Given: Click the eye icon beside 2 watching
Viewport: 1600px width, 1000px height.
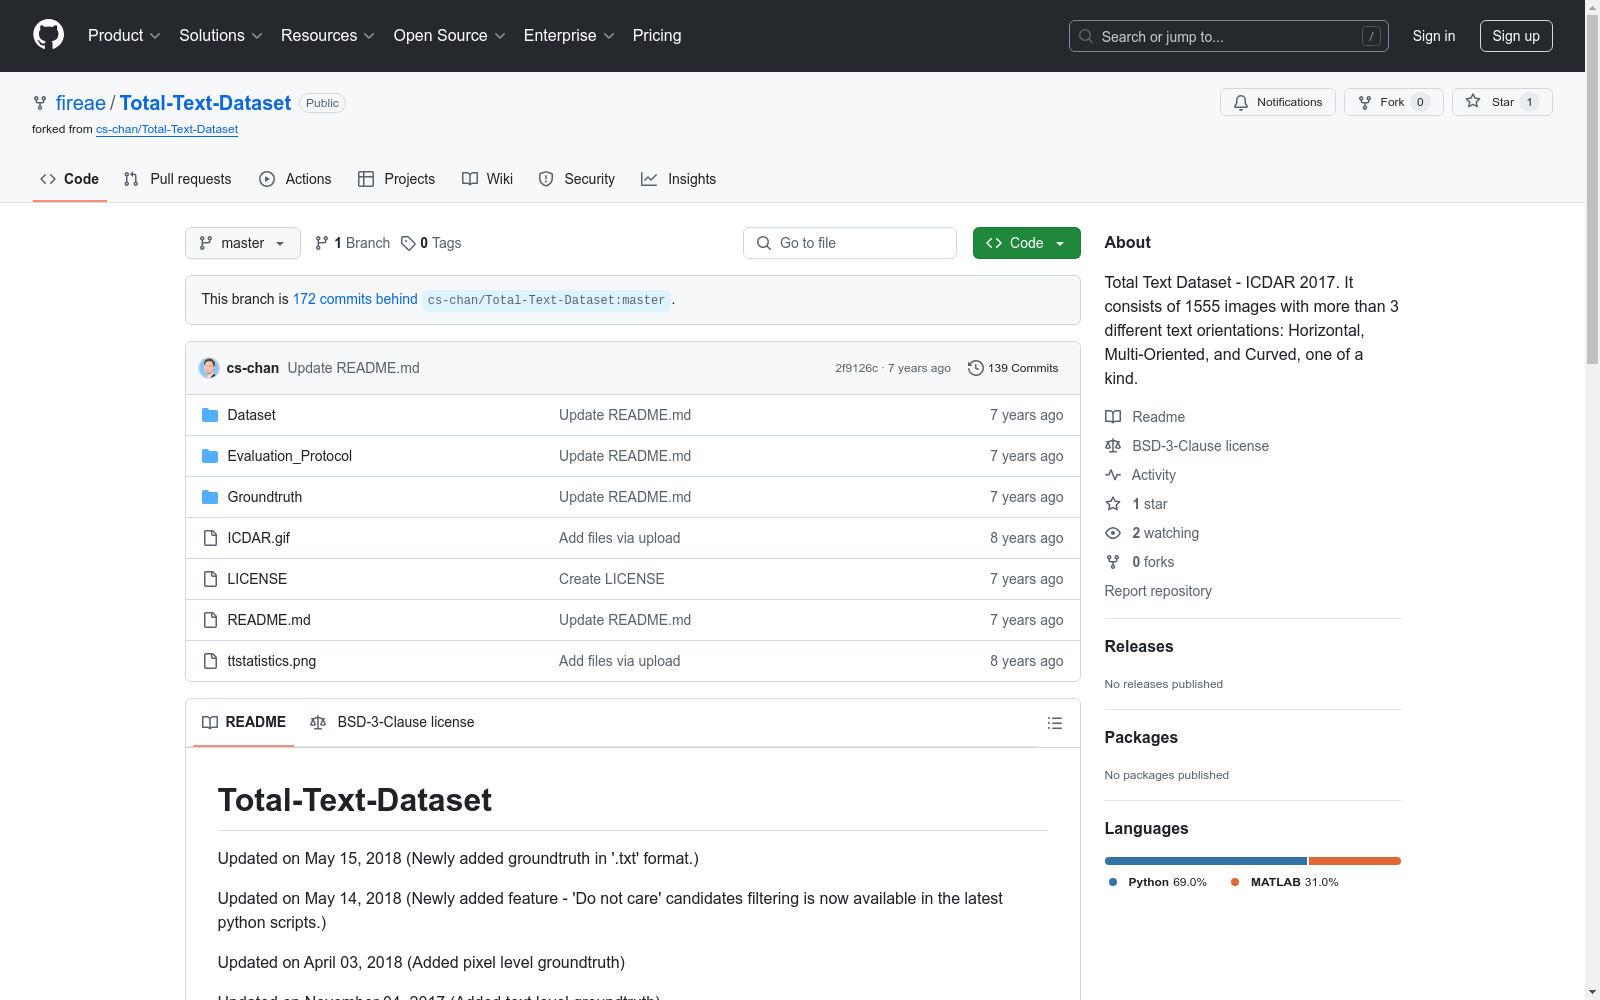Looking at the screenshot, I should [x=1113, y=533].
